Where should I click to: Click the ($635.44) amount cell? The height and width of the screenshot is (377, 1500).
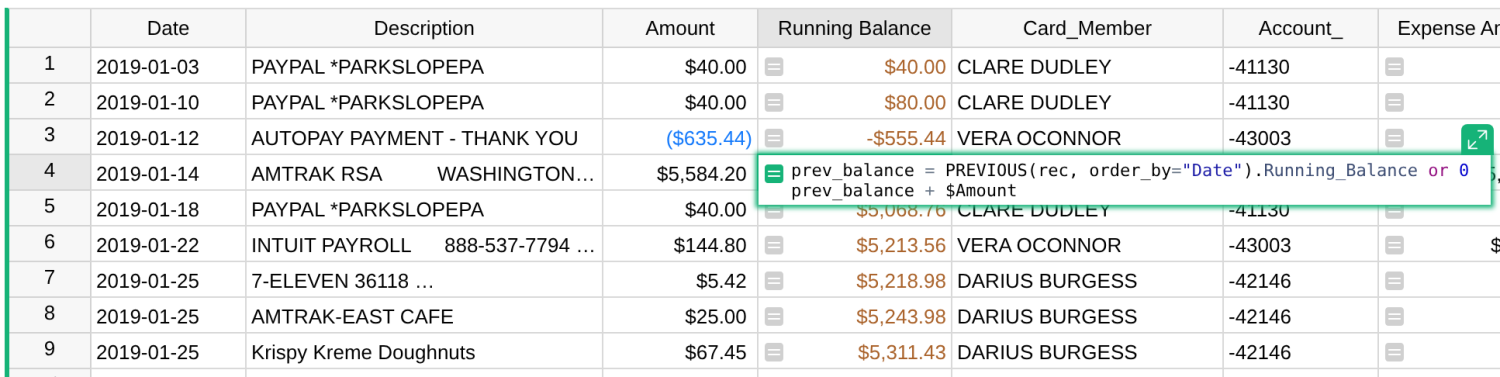[680, 138]
